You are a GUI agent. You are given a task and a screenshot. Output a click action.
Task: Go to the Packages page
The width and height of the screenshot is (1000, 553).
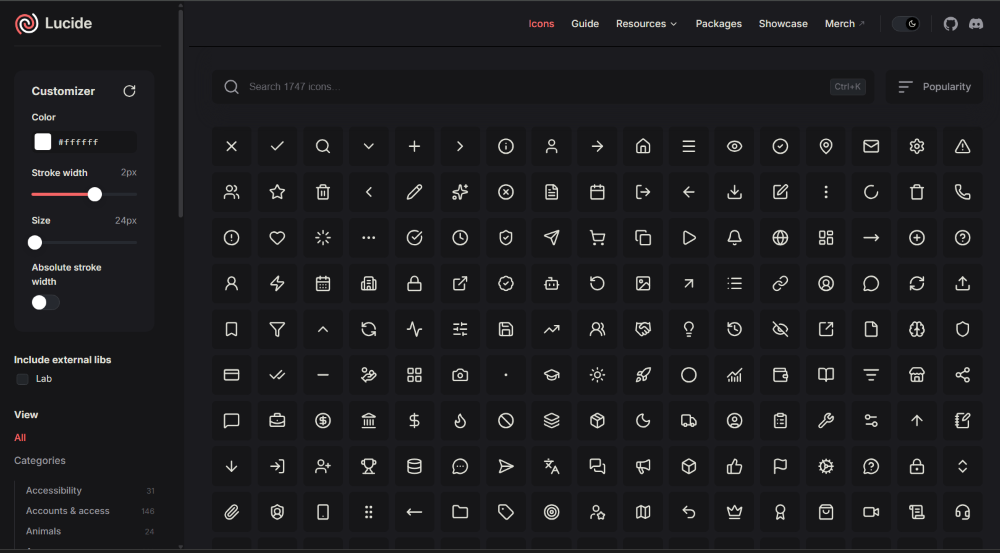(718, 24)
